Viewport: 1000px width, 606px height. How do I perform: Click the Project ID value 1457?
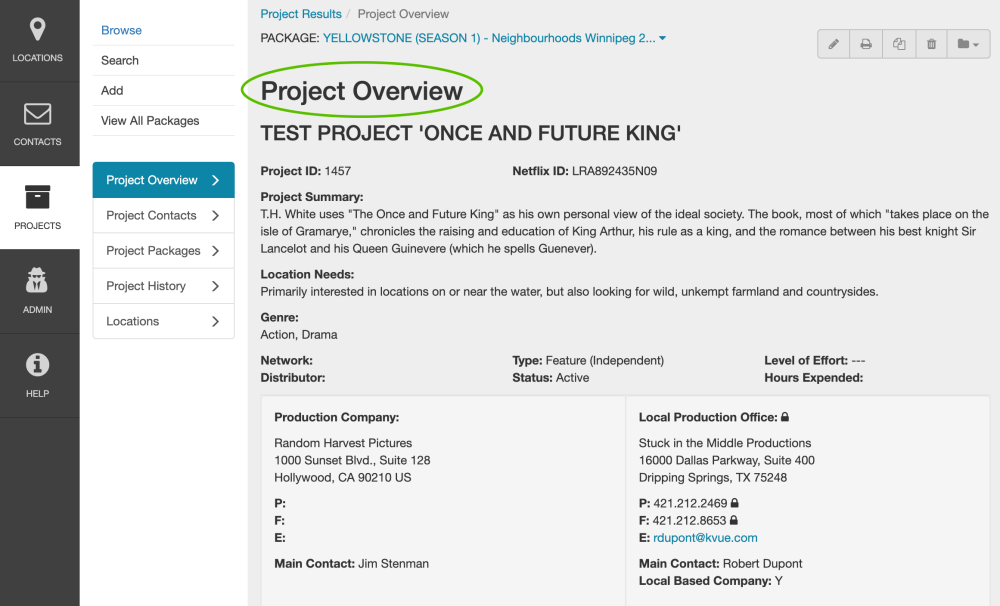coord(337,171)
